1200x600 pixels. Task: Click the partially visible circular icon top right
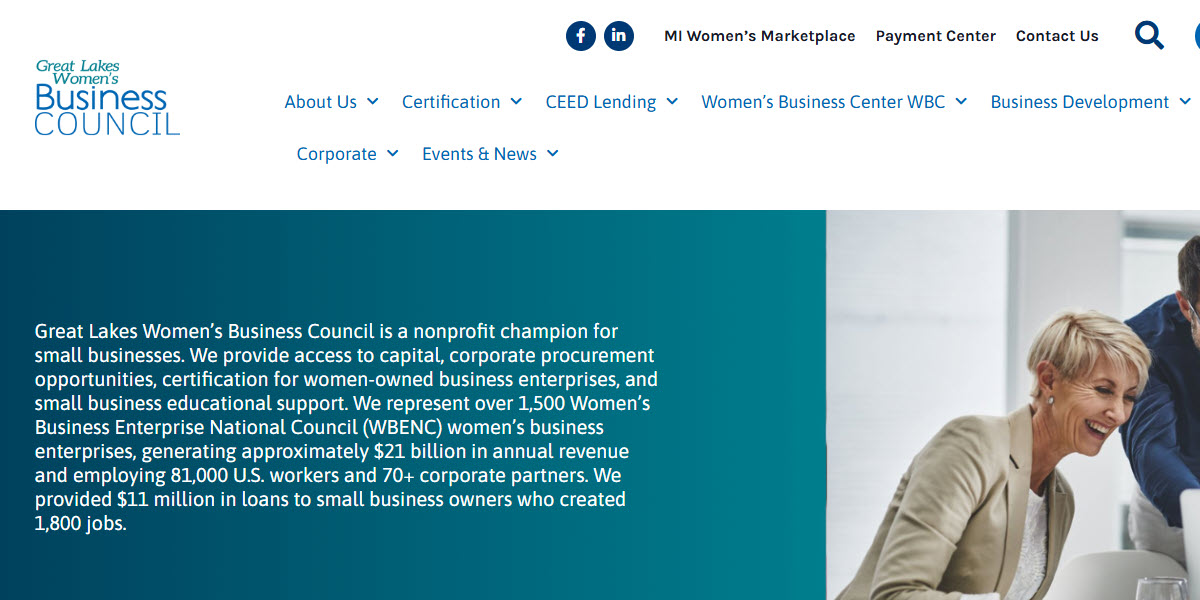pyautogui.click(x=1196, y=35)
